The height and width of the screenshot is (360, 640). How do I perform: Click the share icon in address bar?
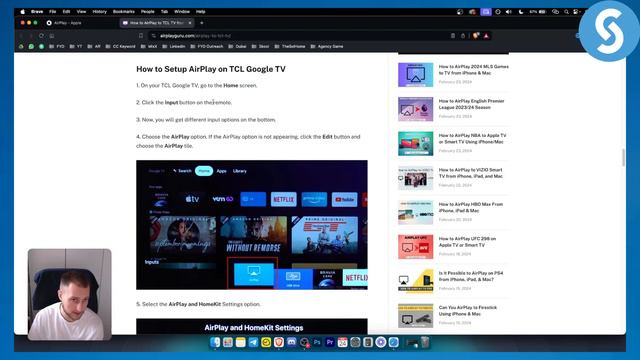coord(463,36)
